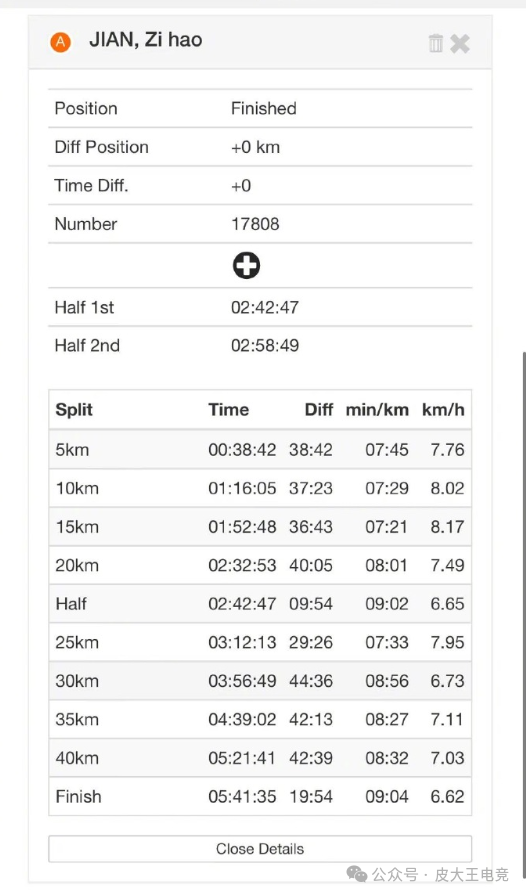Click the runner name JIAN, Zi hao
This screenshot has width=526, height=896.
tap(146, 40)
